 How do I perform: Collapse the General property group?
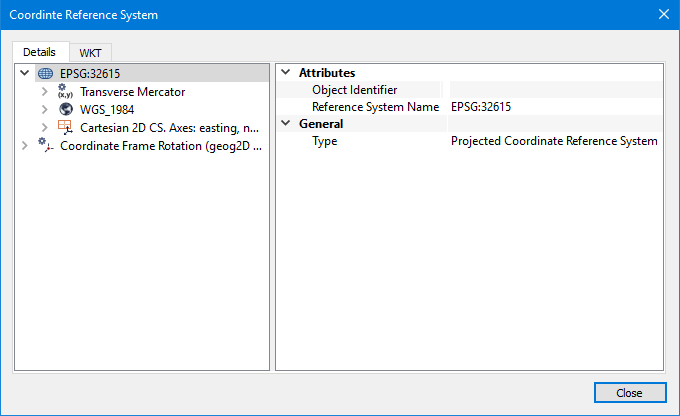(286, 124)
